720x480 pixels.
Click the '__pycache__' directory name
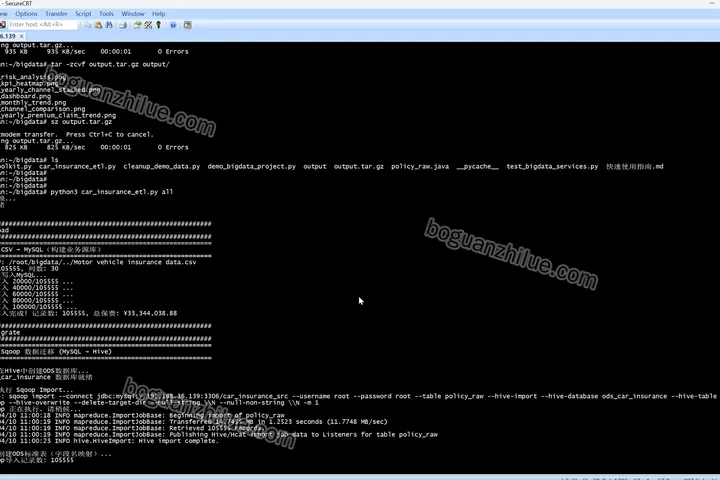click(478, 166)
